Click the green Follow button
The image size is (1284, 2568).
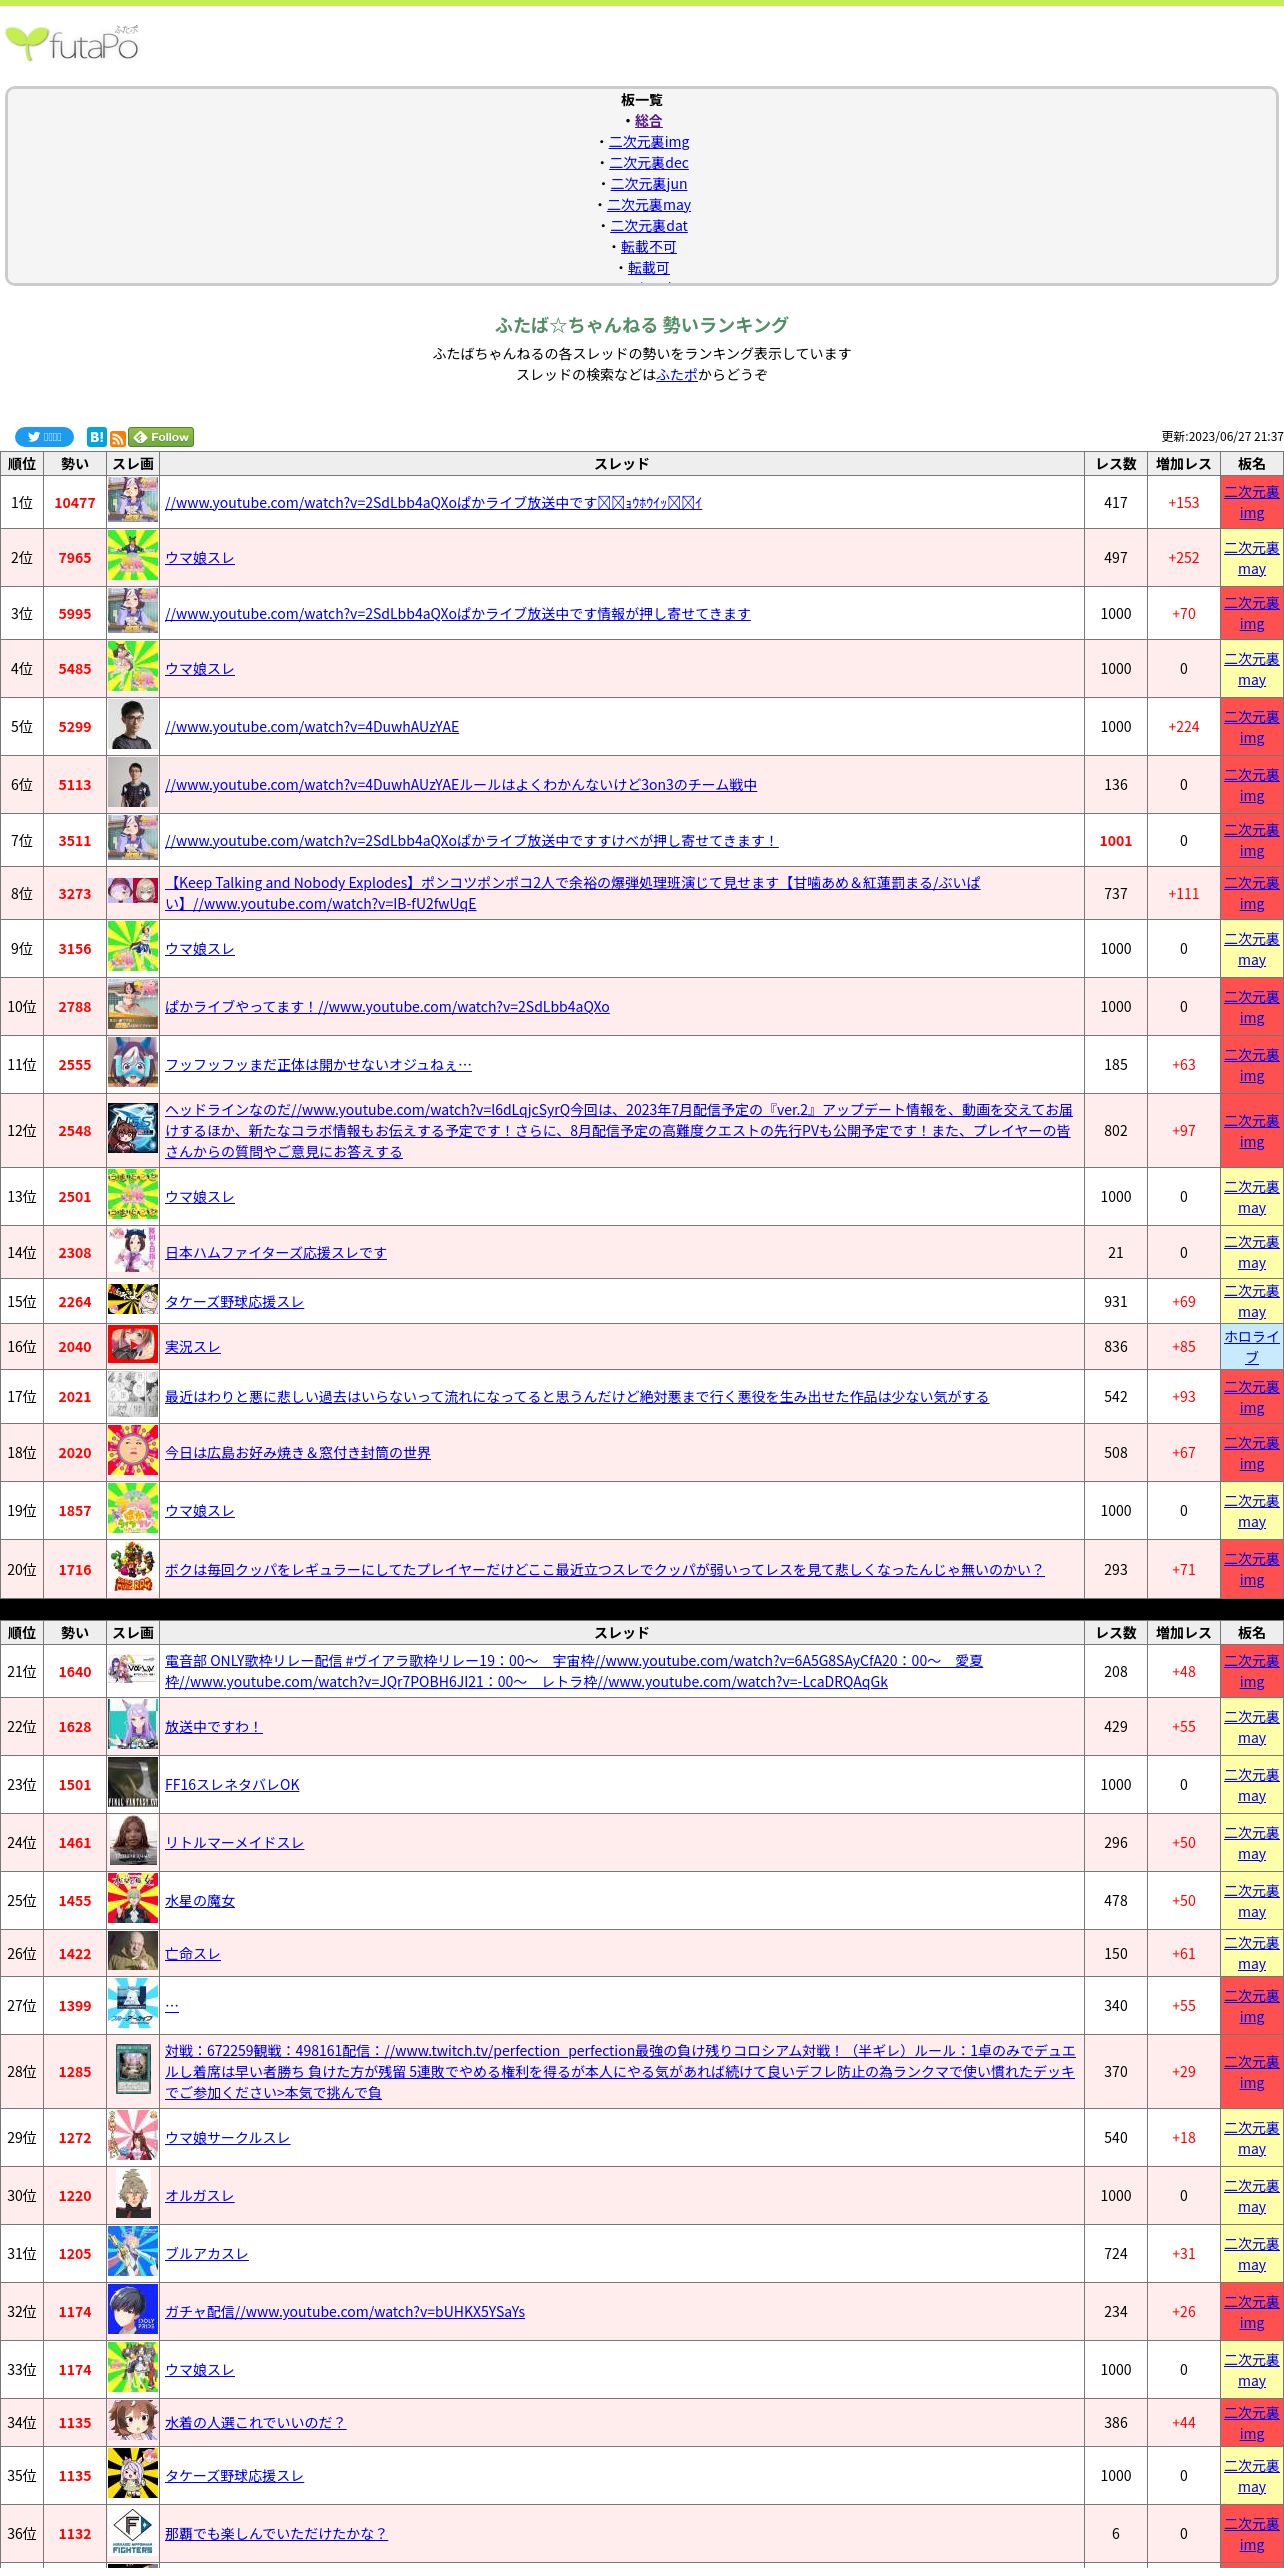point(161,437)
